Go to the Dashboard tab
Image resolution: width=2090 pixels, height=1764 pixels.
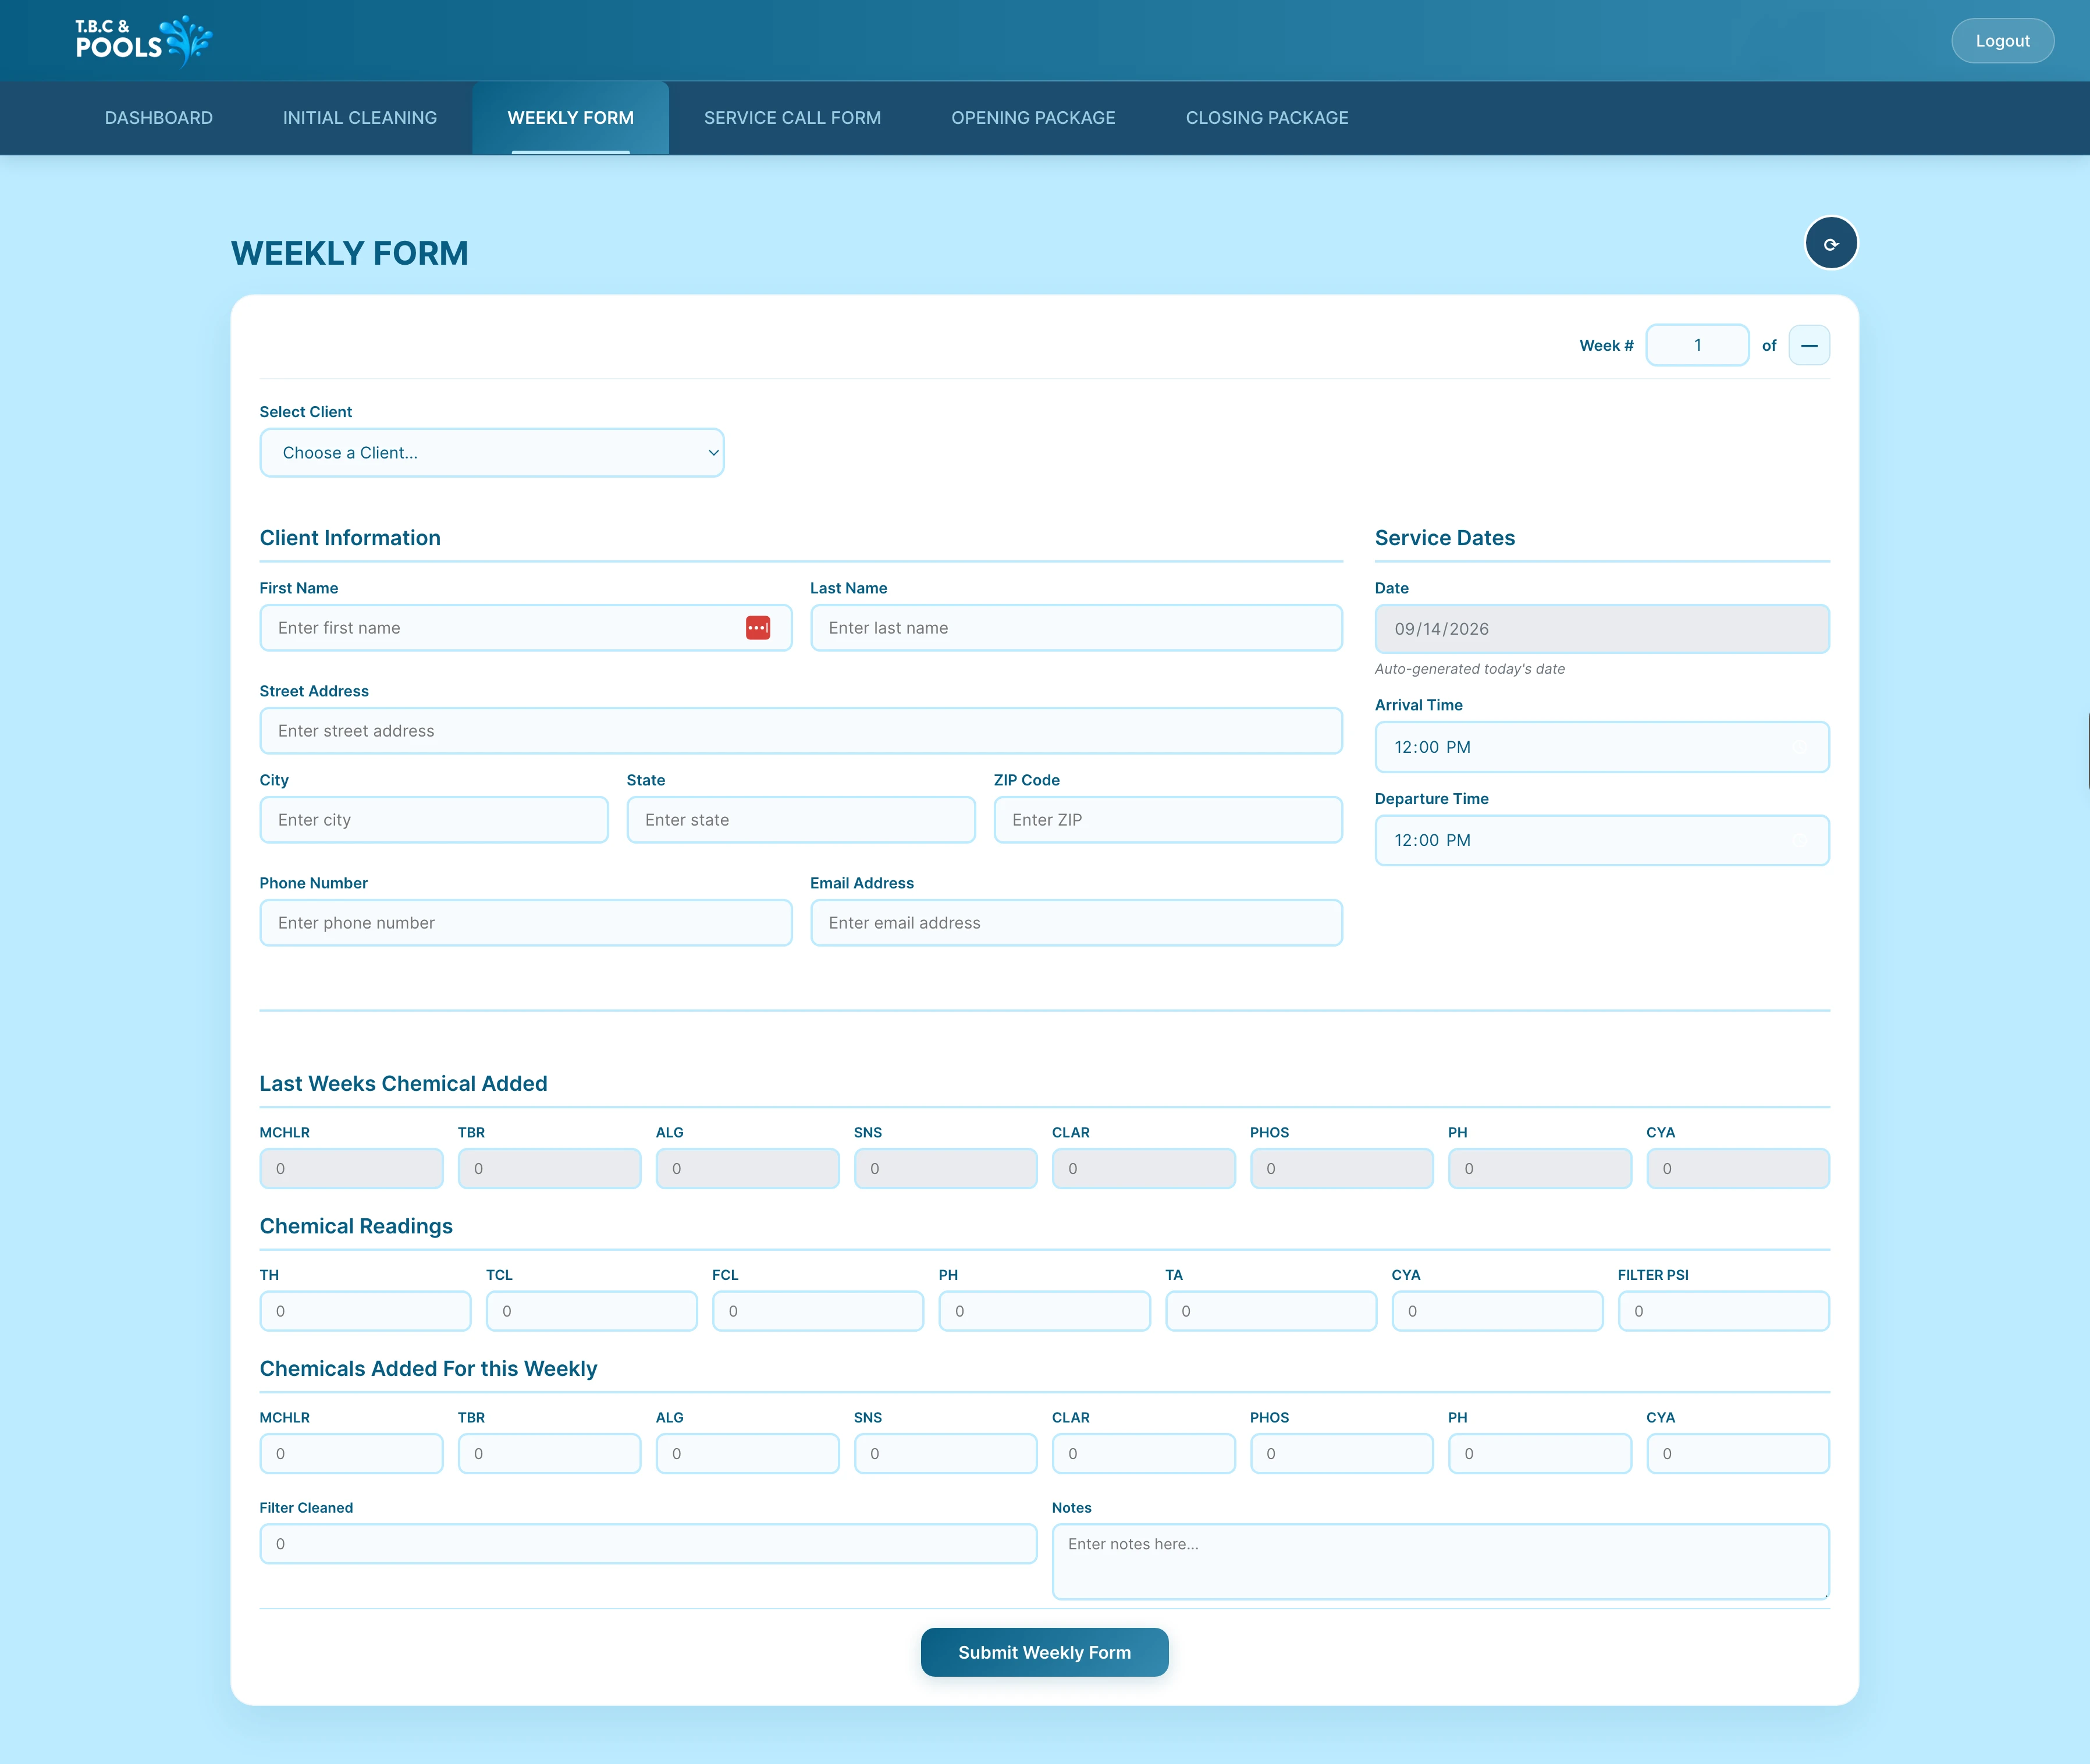159,118
